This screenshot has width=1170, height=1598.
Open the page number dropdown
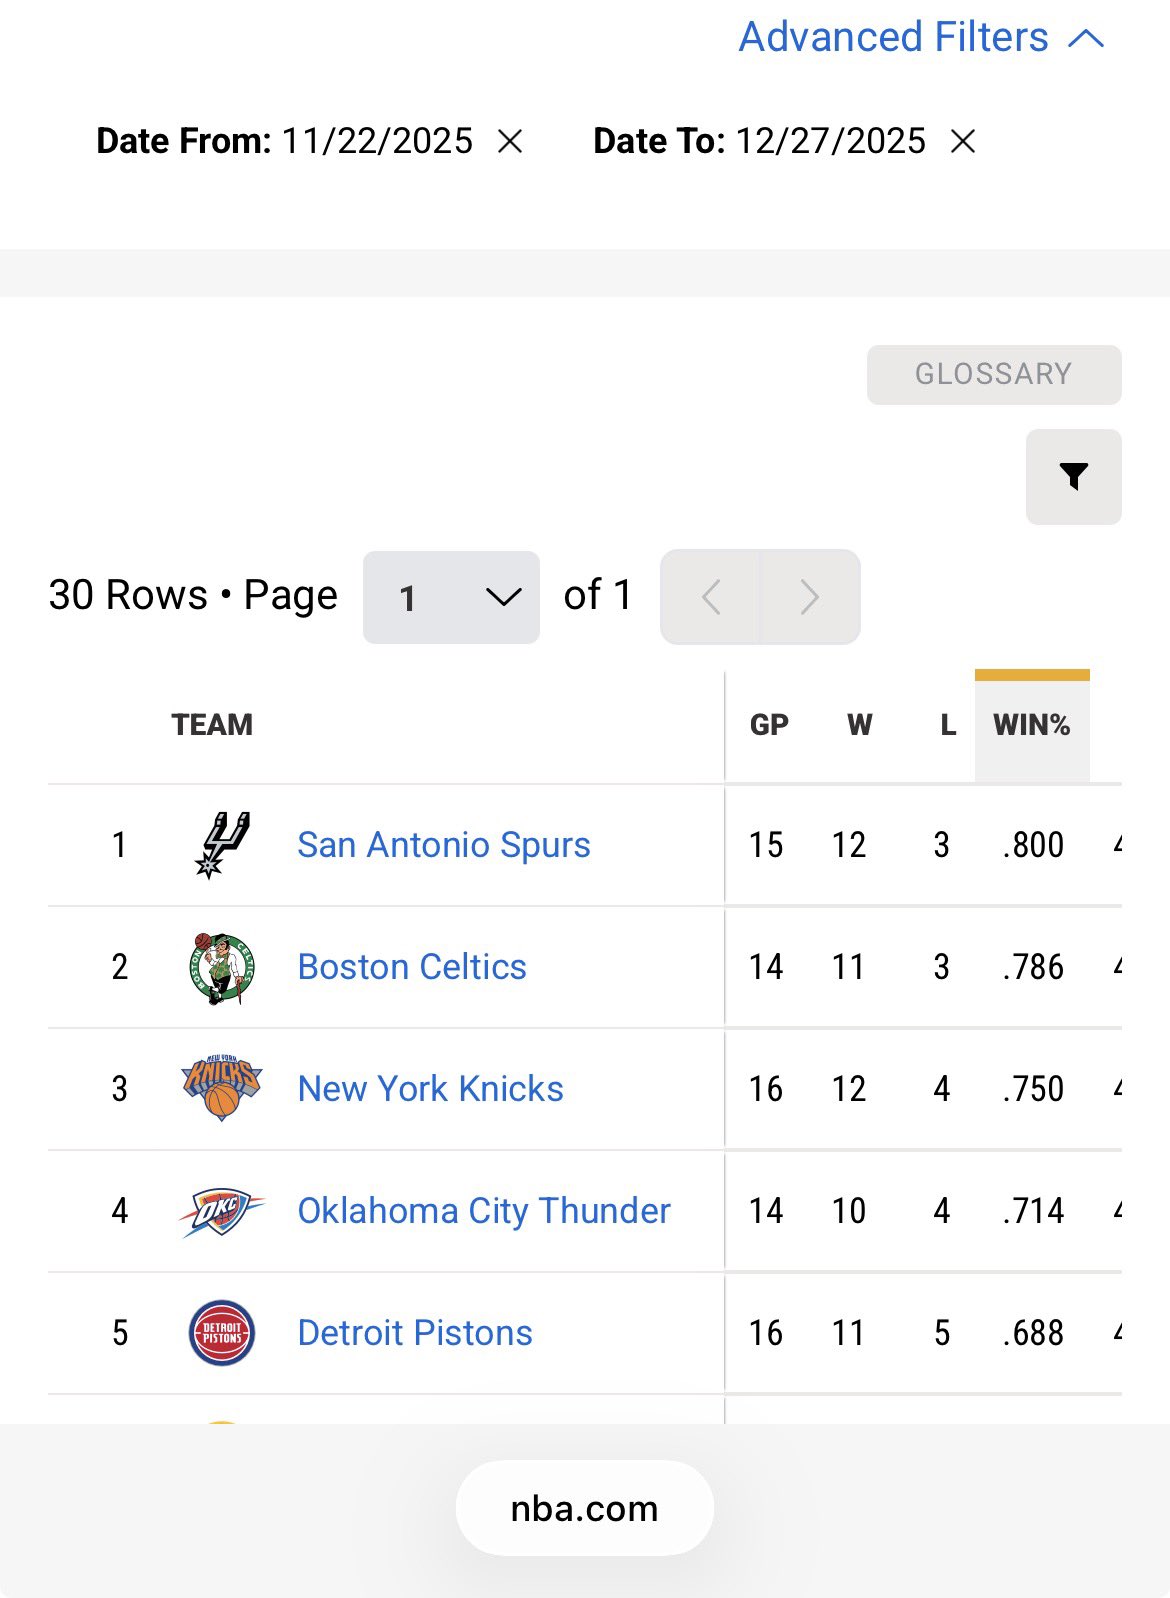451,597
